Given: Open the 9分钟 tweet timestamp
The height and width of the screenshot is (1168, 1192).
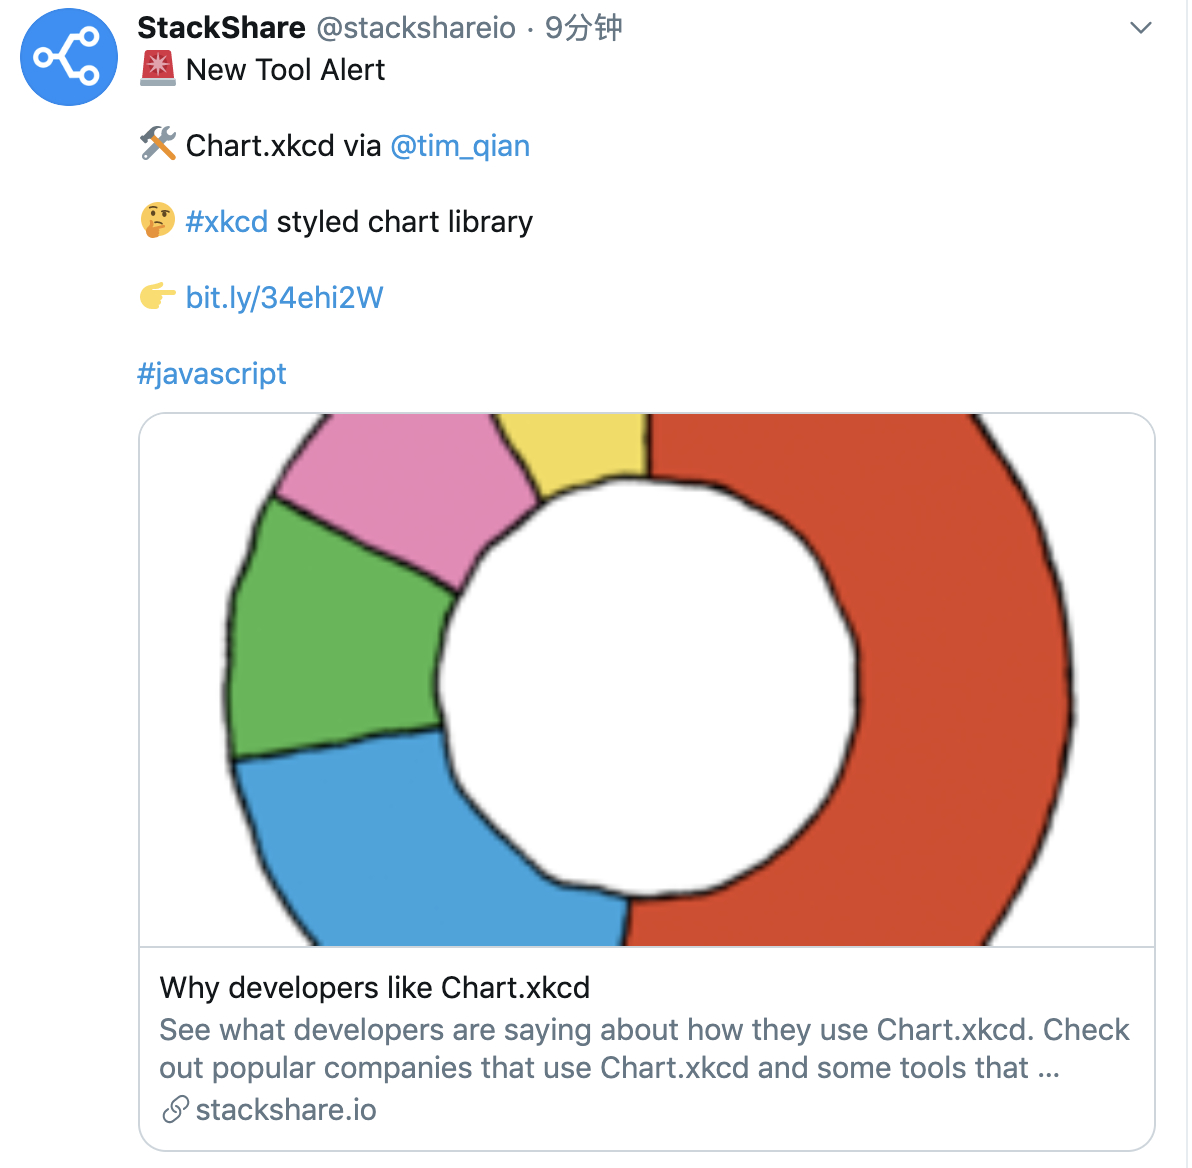Looking at the screenshot, I should click(x=584, y=28).
